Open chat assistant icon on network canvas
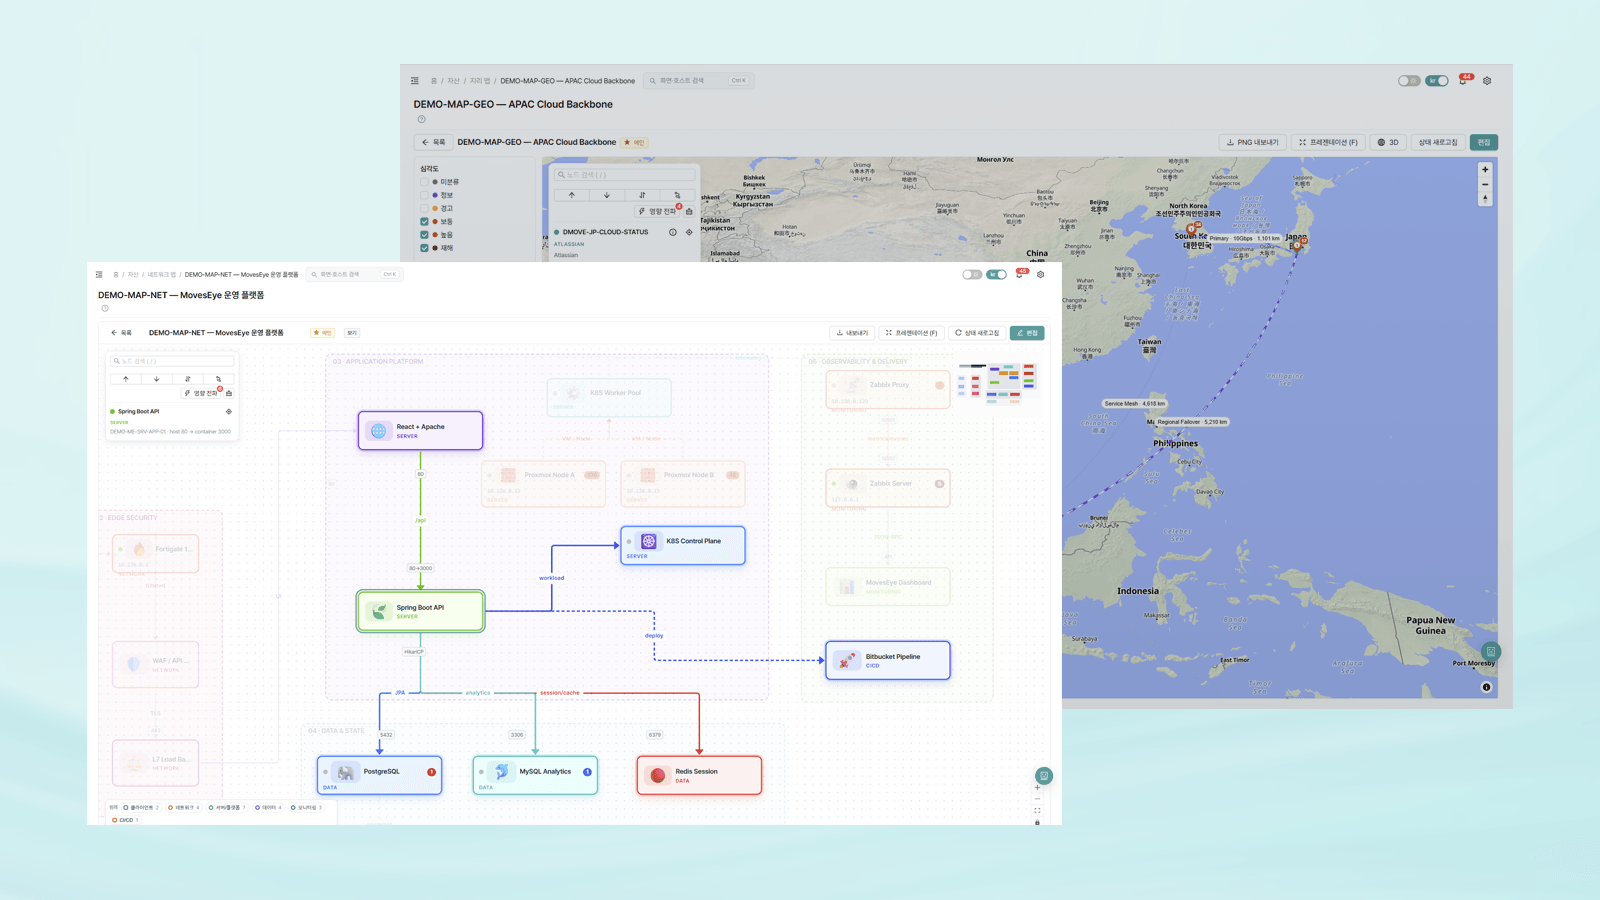1600x900 pixels. (1044, 775)
